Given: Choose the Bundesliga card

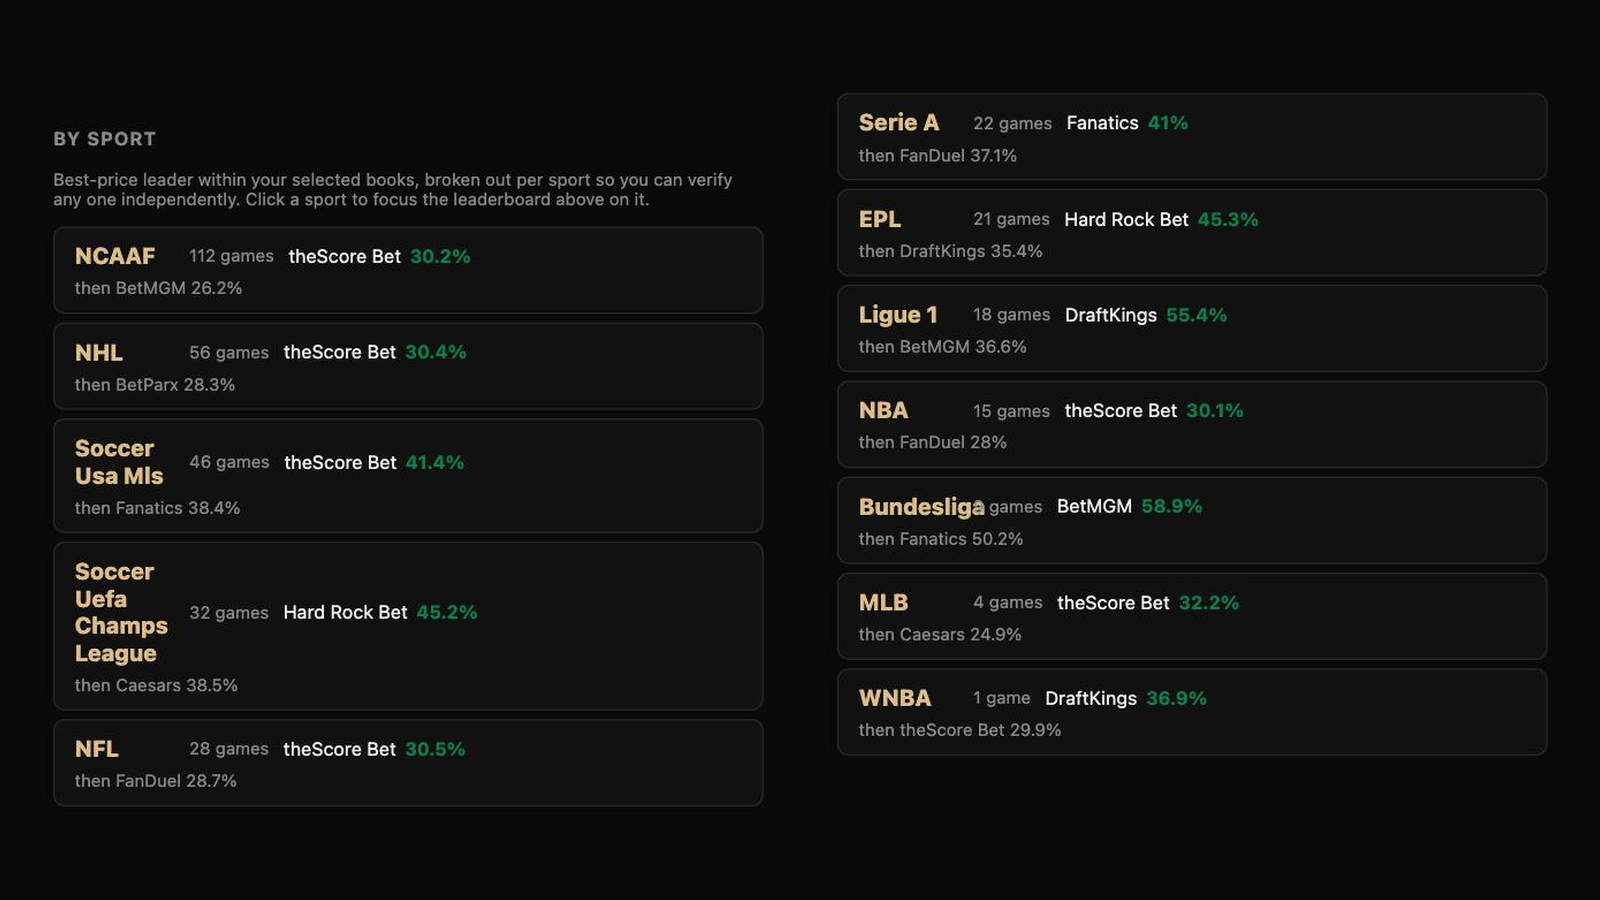Looking at the screenshot, I should coord(1192,520).
